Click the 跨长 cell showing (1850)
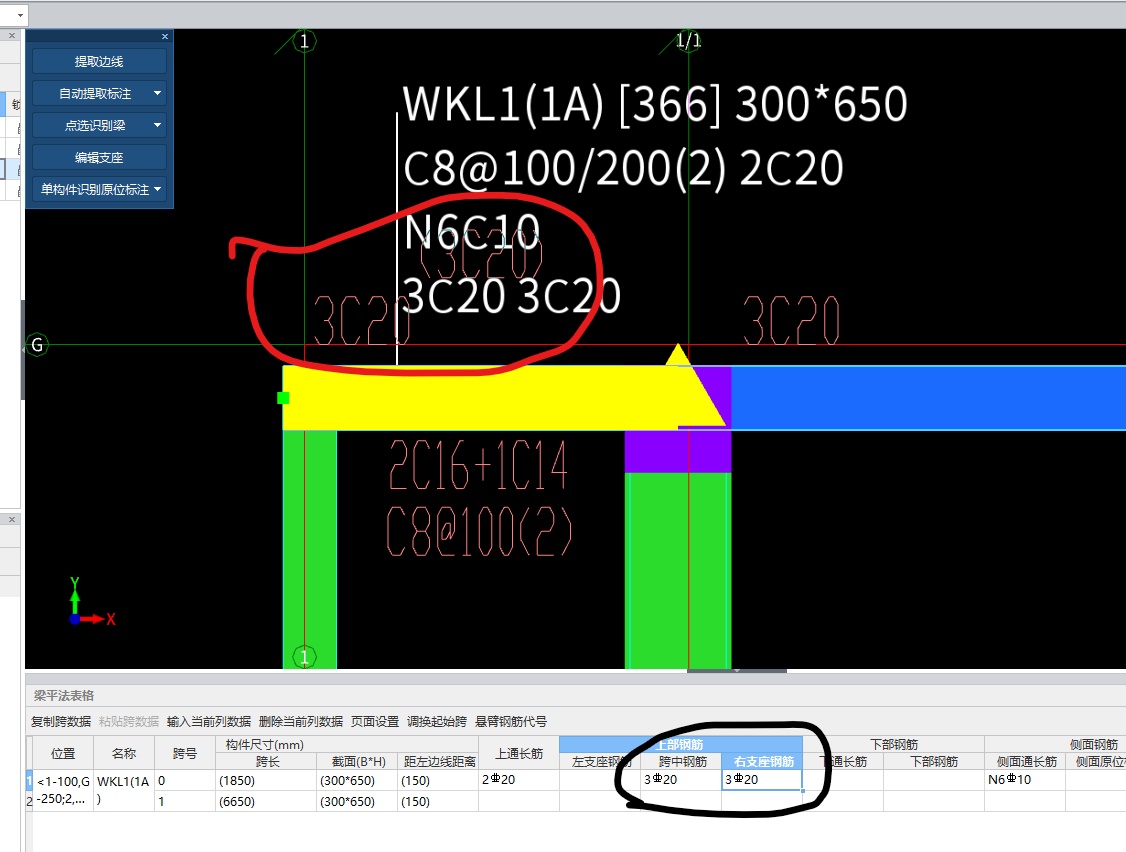This screenshot has height=852, width=1126. coord(266,780)
